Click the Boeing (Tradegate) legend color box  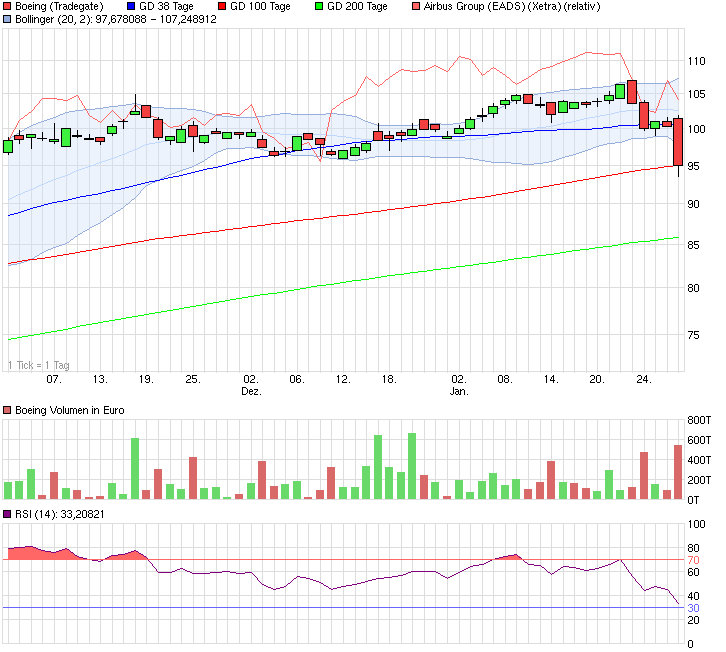coord(8,7)
